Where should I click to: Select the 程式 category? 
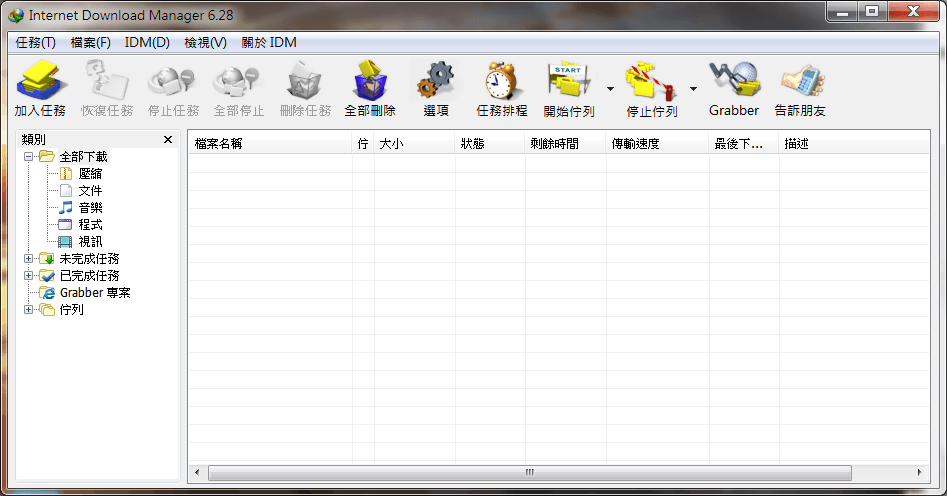(x=90, y=225)
